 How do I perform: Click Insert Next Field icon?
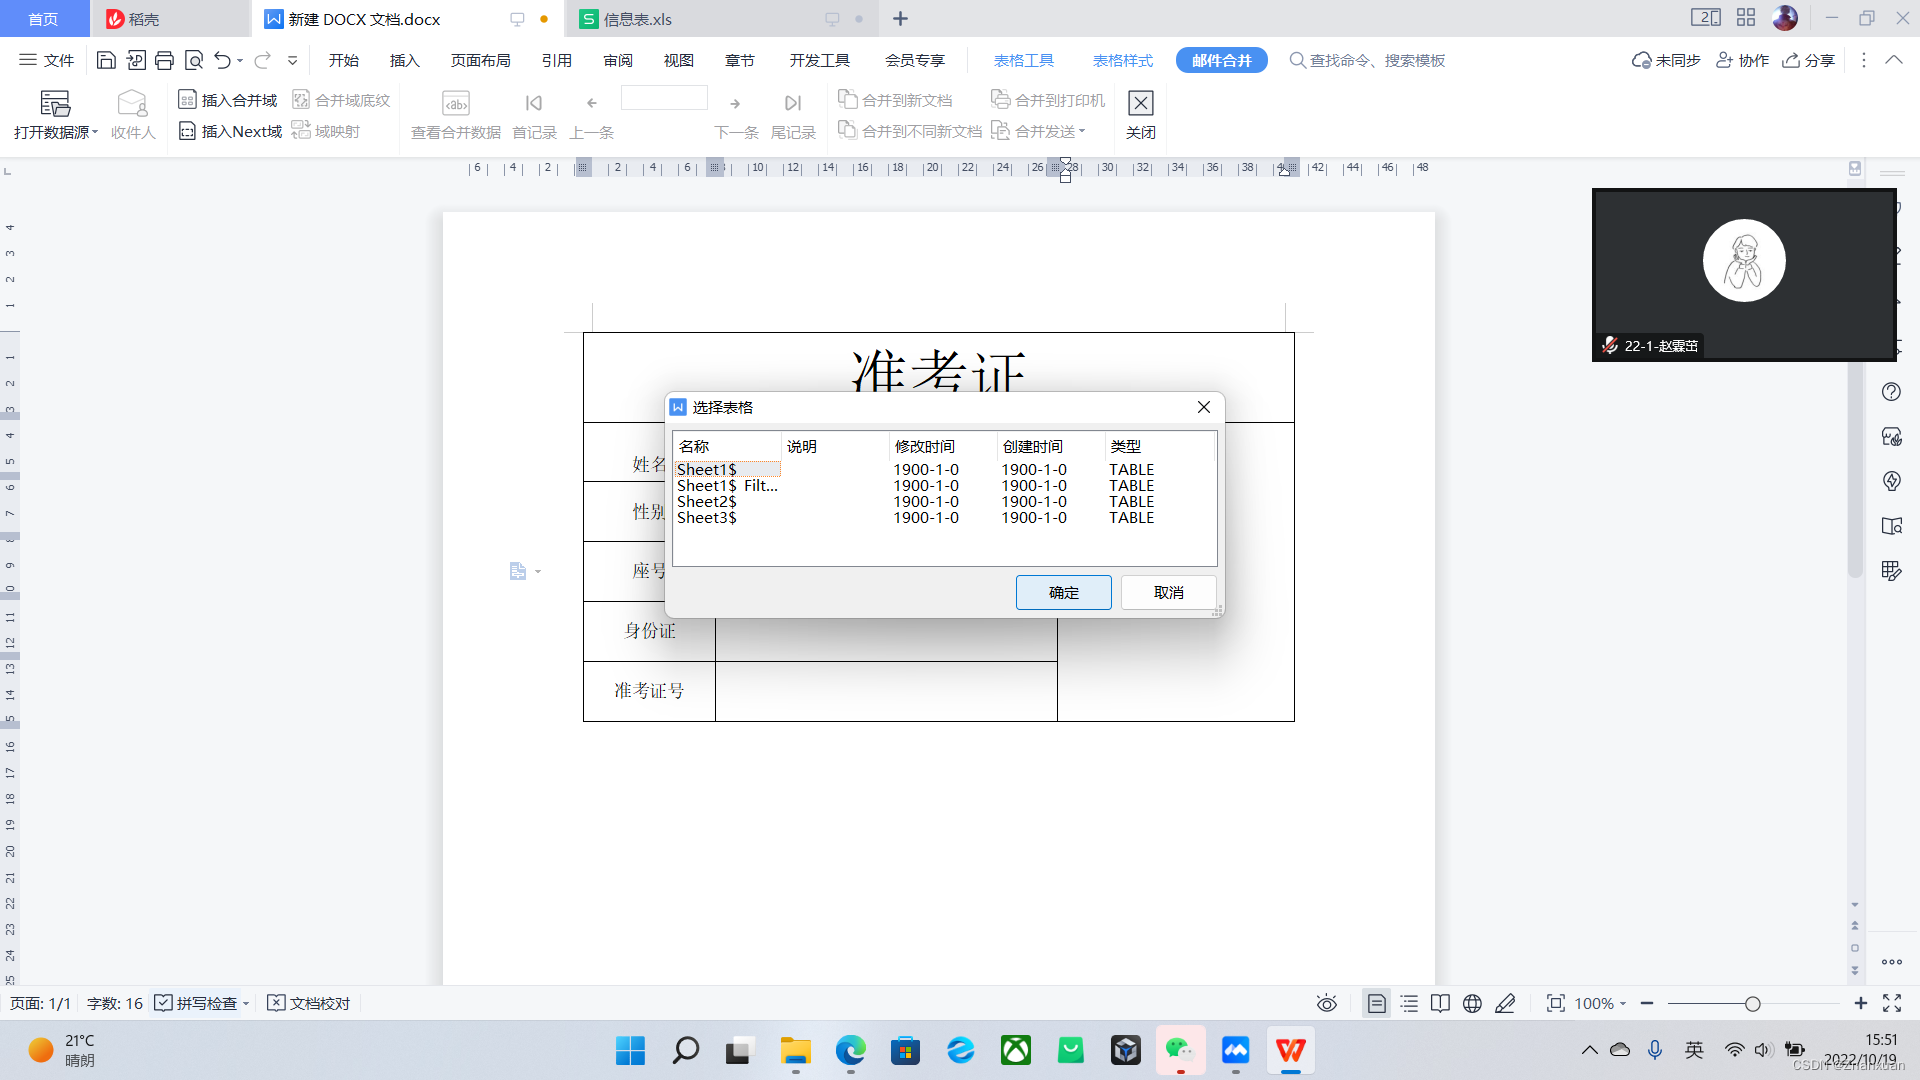pyautogui.click(x=187, y=131)
